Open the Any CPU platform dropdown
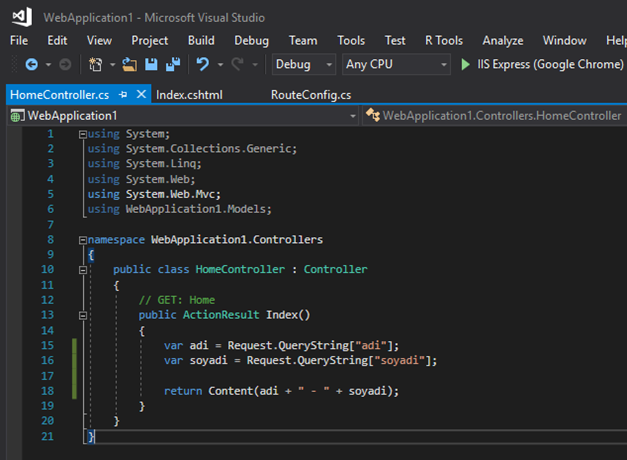The image size is (627, 460). (x=396, y=64)
